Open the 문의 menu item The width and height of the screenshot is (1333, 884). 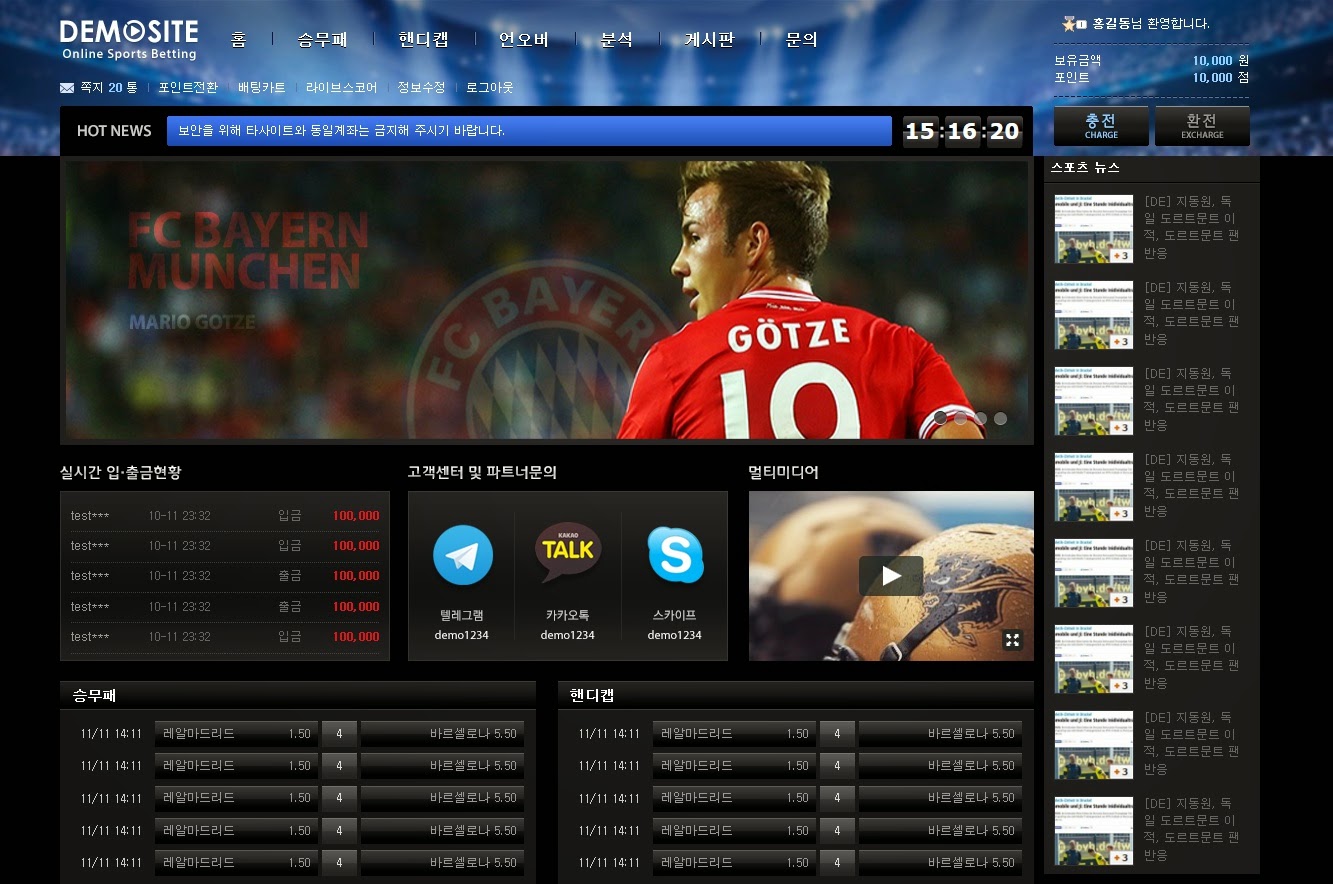click(801, 40)
